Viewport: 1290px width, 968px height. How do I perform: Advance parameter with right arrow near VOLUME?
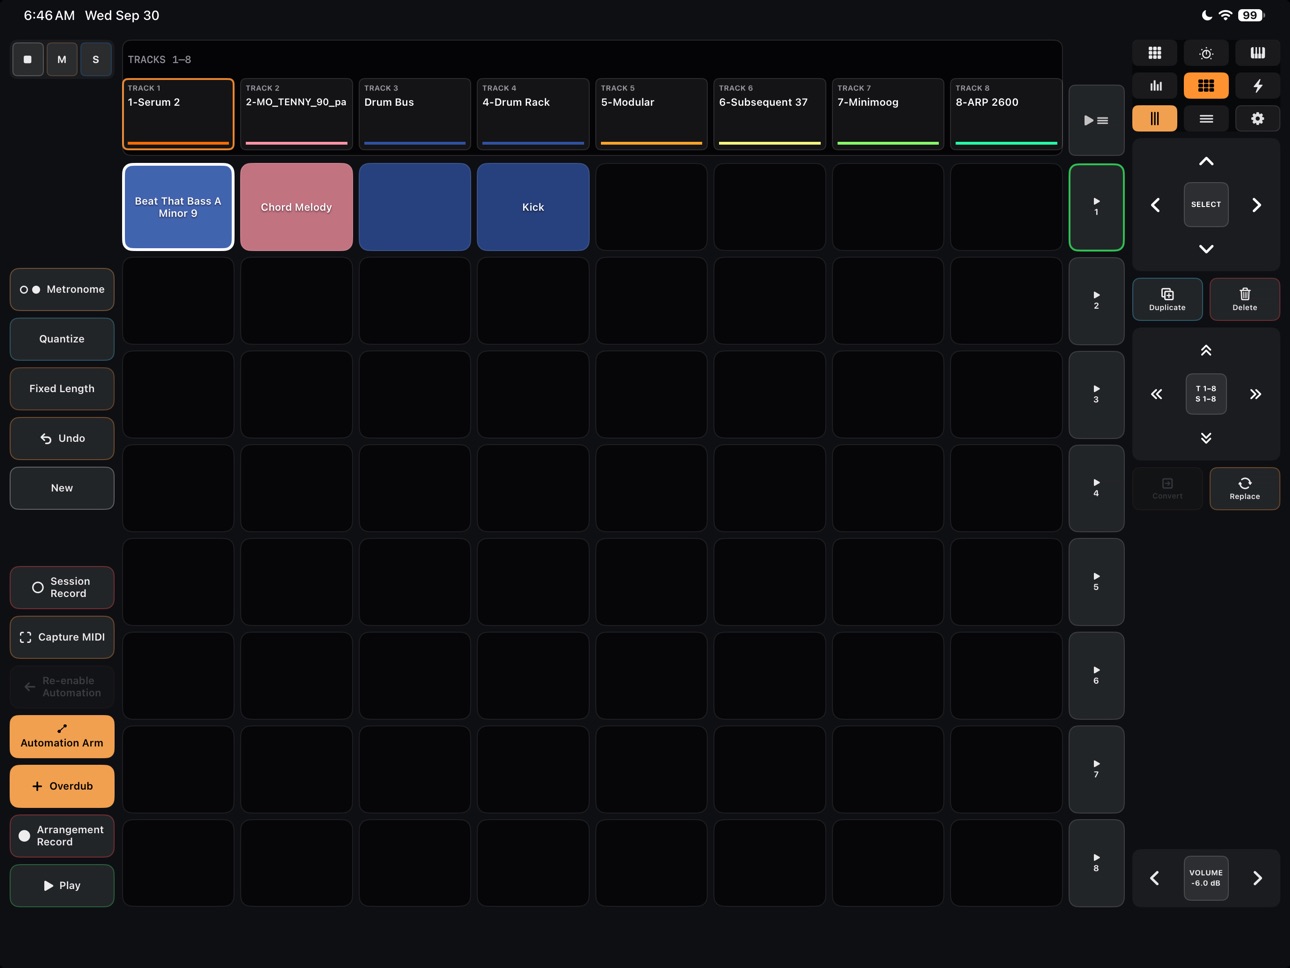coord(1257,878)
